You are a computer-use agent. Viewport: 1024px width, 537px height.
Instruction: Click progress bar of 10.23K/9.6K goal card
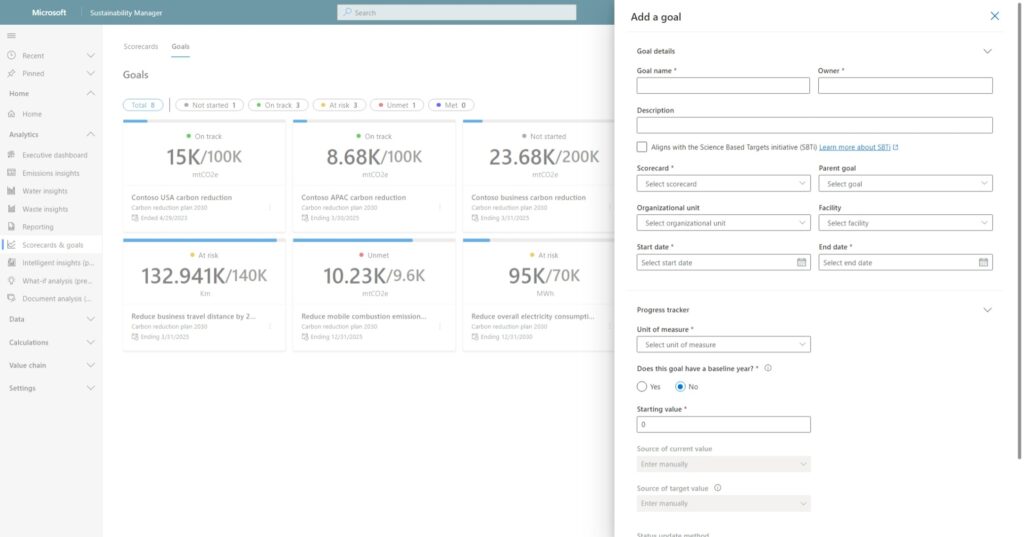pos(374,240)
